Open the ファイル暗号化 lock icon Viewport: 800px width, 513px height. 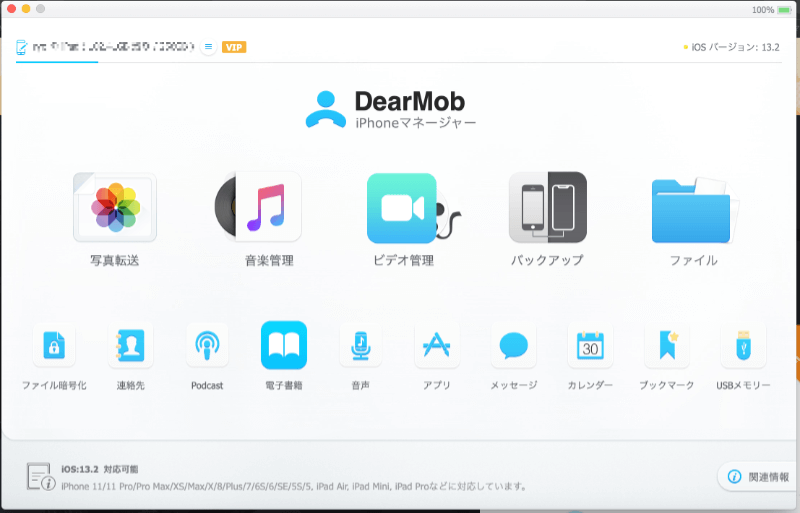54,346
